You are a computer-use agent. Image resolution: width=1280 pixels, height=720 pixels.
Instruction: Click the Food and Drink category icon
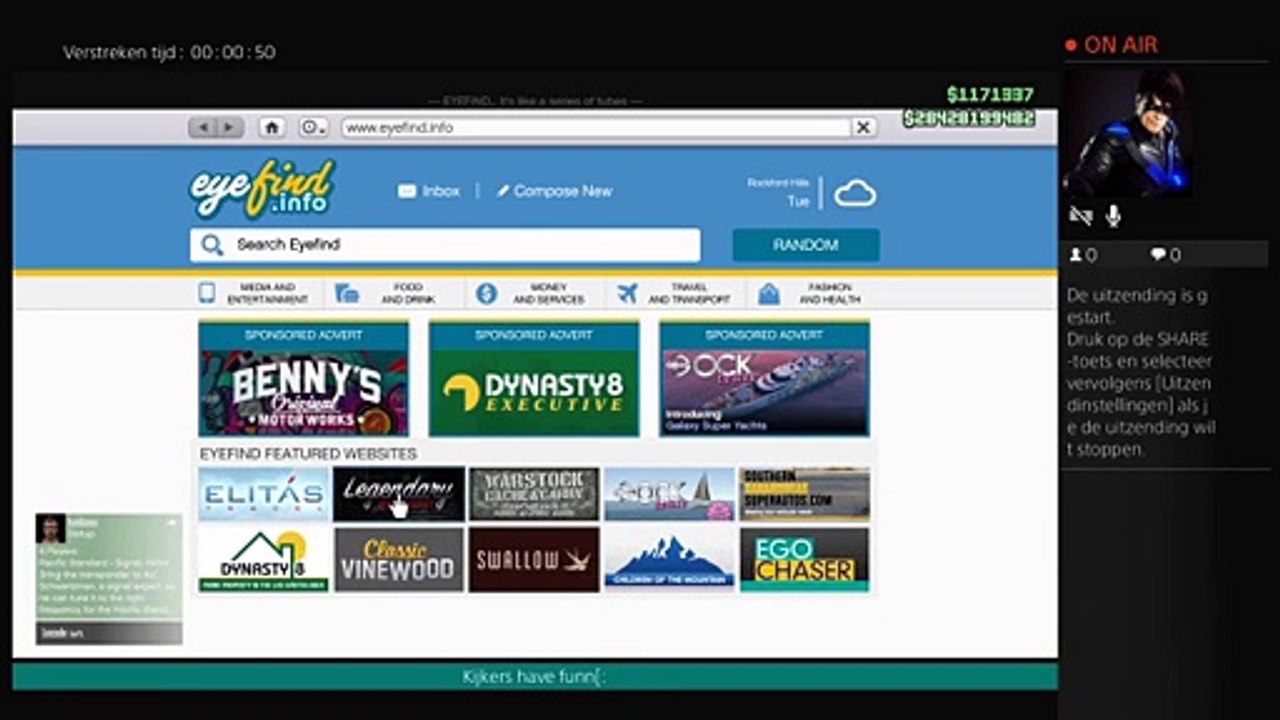(x=347, y=293)
